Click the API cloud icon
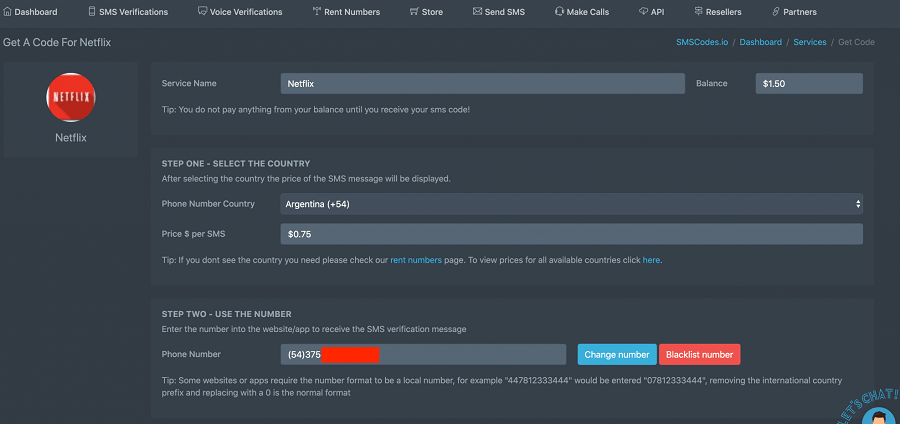The height and width of the screenshot is (424, 900). tap(643, 11)
